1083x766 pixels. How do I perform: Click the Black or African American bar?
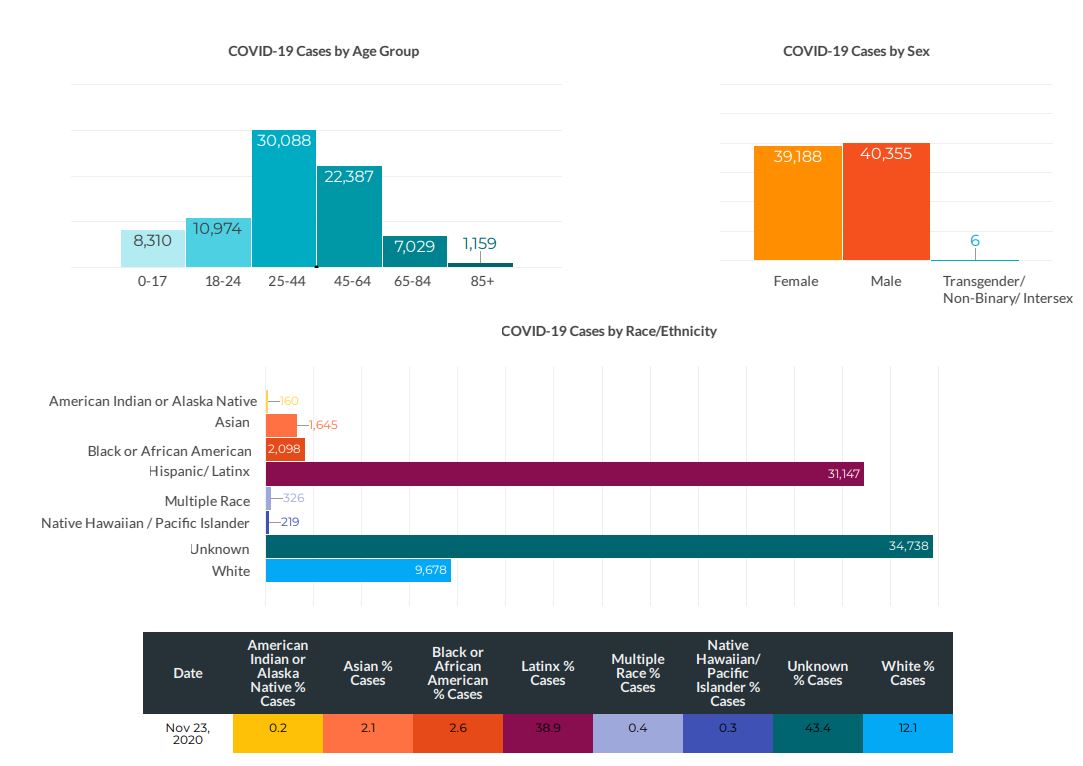pyautogui.click(x=285, y=450)
